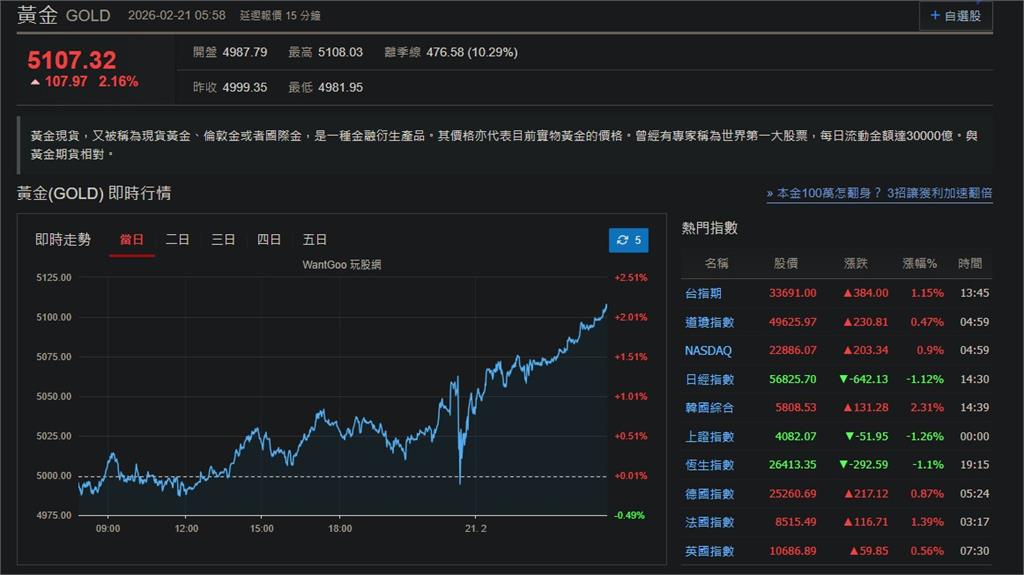Click 韓國綜合 price 5808.53
This screenshot has height=575, width=1024.
tap(795, 408)
